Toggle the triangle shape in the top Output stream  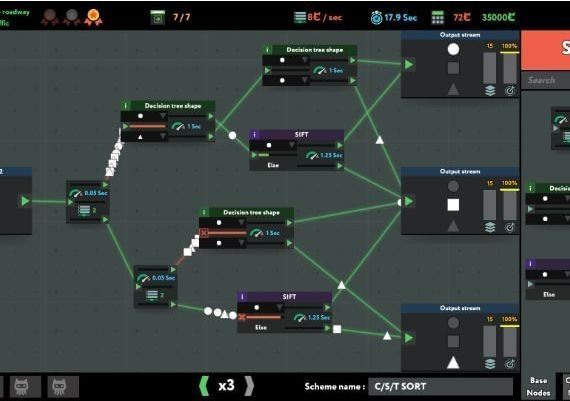453,89
